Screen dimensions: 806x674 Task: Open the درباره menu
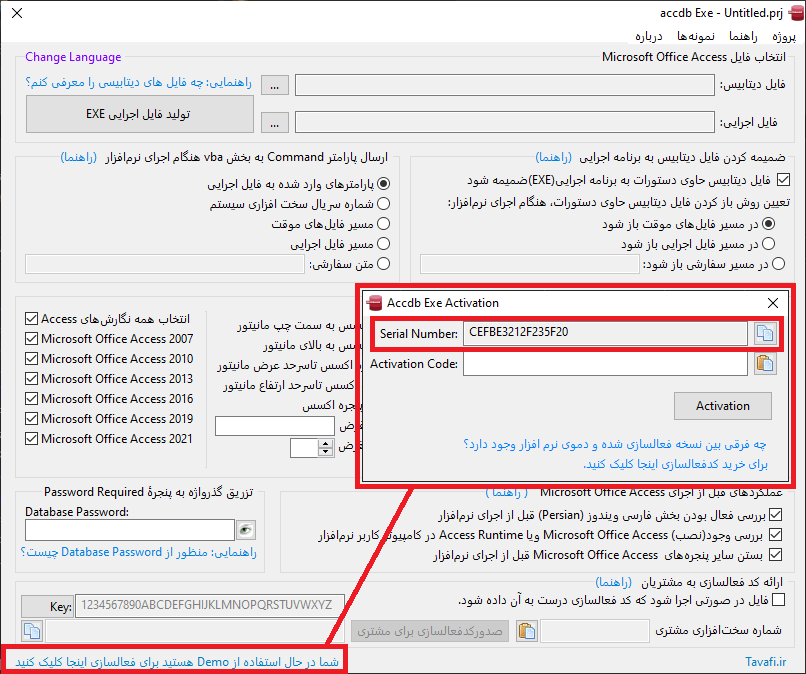click(x=649, y=37)
